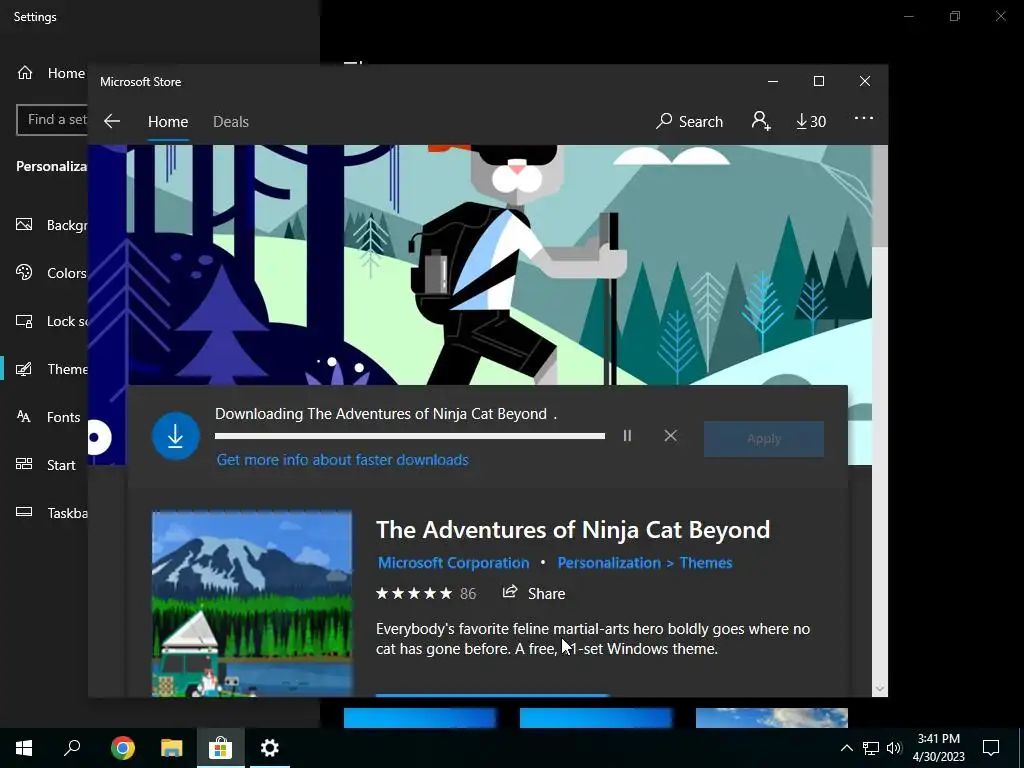Click the Start tiles icon in Settings
The image size is (1024, 768).
coord(24,464)
